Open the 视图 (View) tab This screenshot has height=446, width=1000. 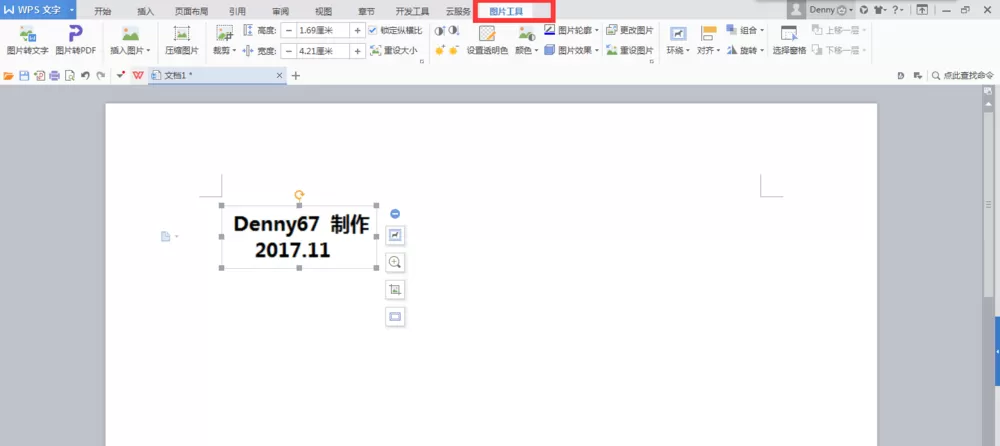pyautogui.click(x=323, y=11)
